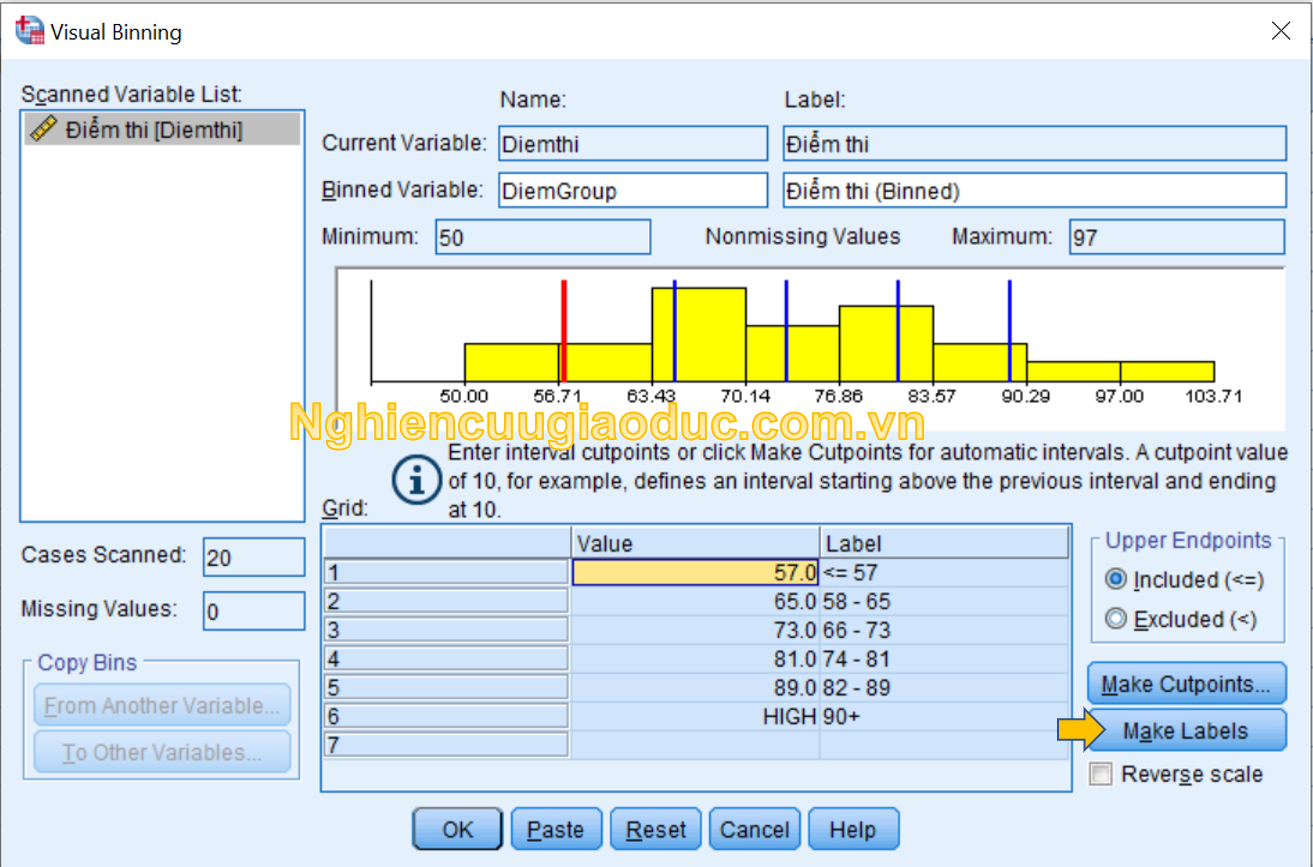Click the Cancel button

754,829
